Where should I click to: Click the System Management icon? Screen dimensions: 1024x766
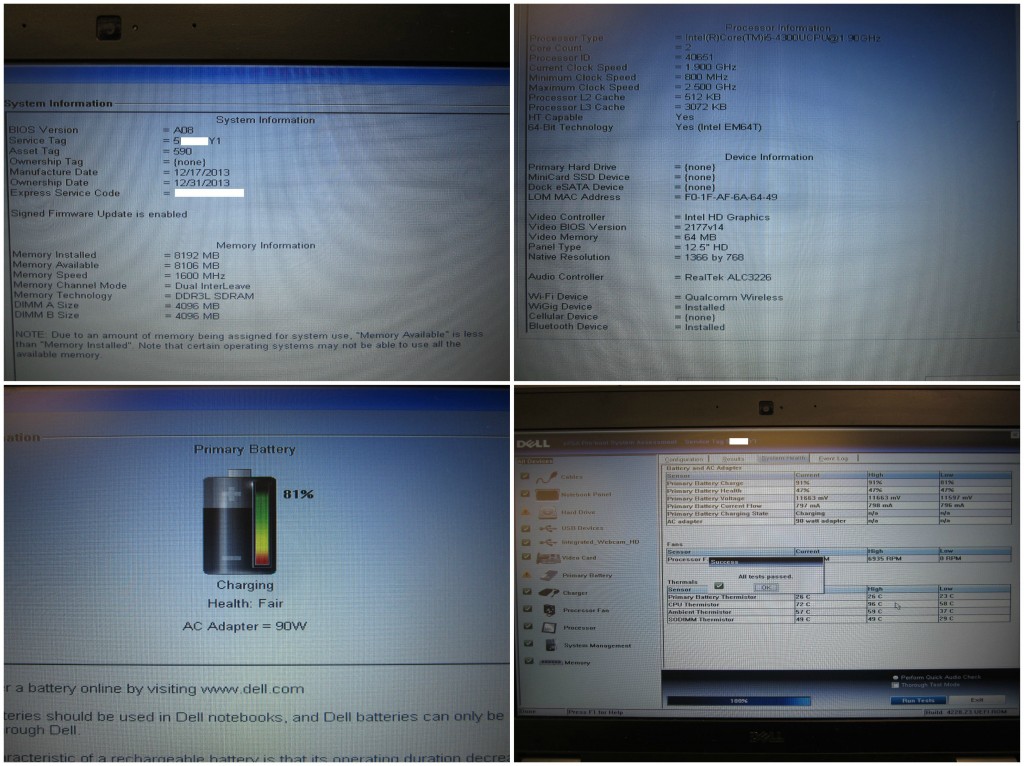coord(550,645)
